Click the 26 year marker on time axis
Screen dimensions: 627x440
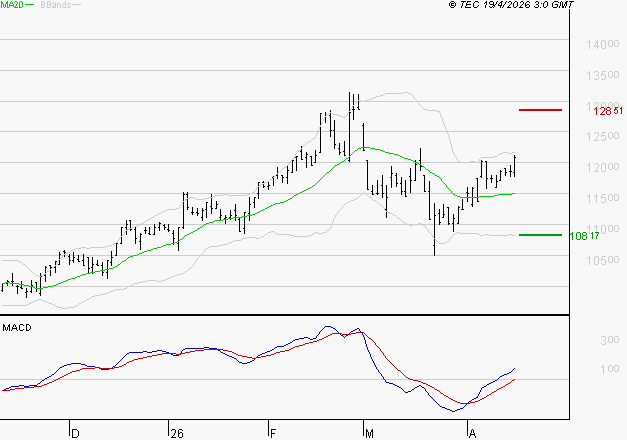pyautogui.click(x=177, y=433)
